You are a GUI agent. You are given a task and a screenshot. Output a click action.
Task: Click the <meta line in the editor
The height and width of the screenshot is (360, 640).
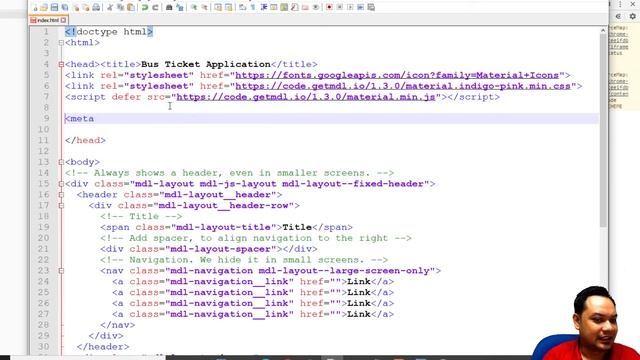pyautogui.click(x=331, y=119)
